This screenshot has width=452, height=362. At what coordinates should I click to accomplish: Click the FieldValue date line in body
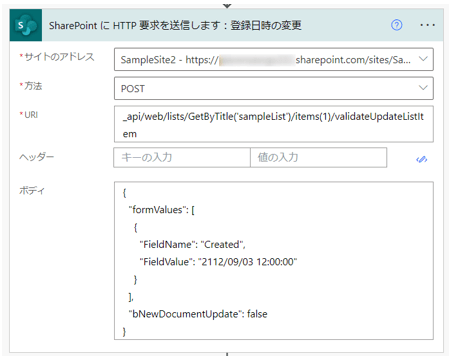pos(218,262)
